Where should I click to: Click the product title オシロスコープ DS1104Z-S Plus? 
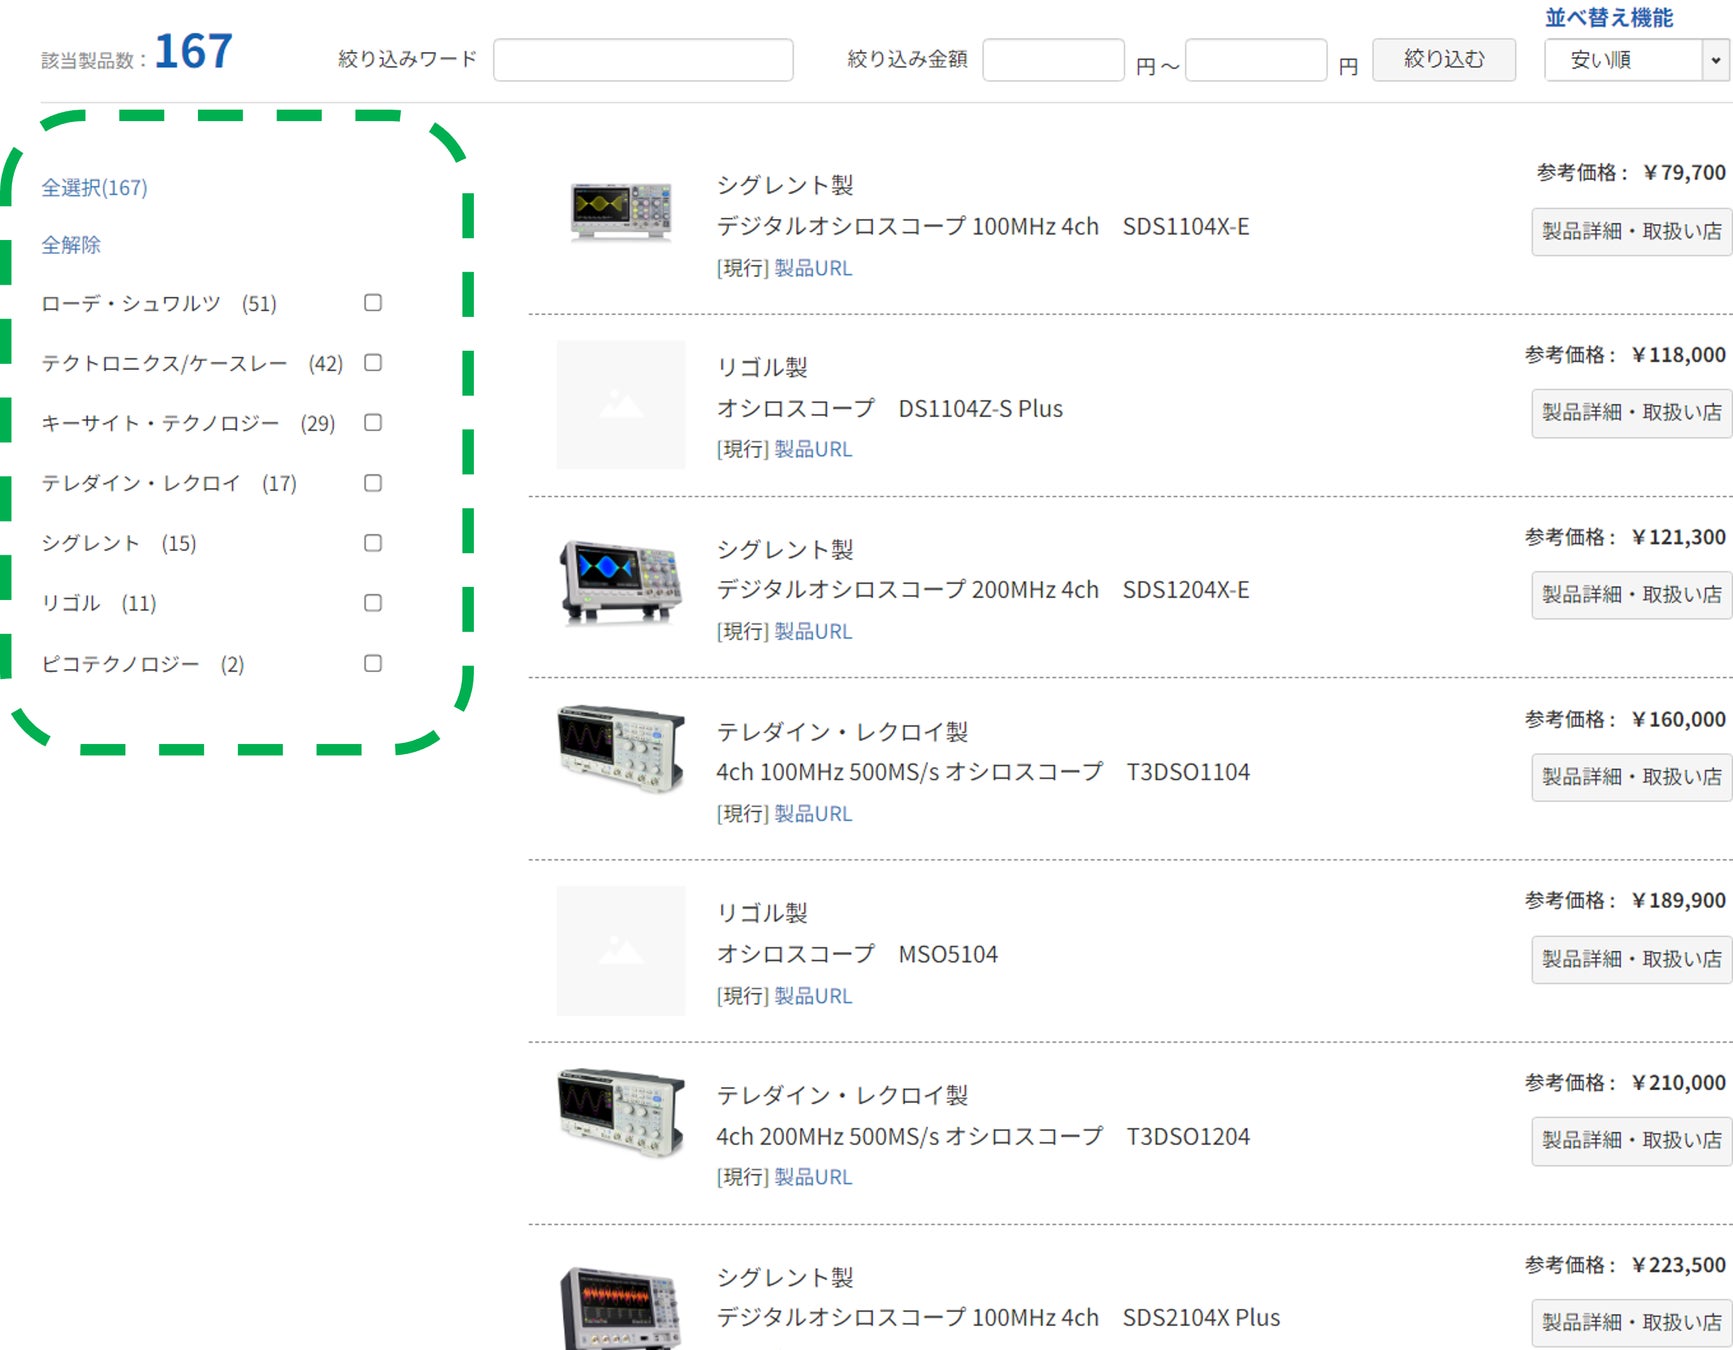(x=890, y=408)
